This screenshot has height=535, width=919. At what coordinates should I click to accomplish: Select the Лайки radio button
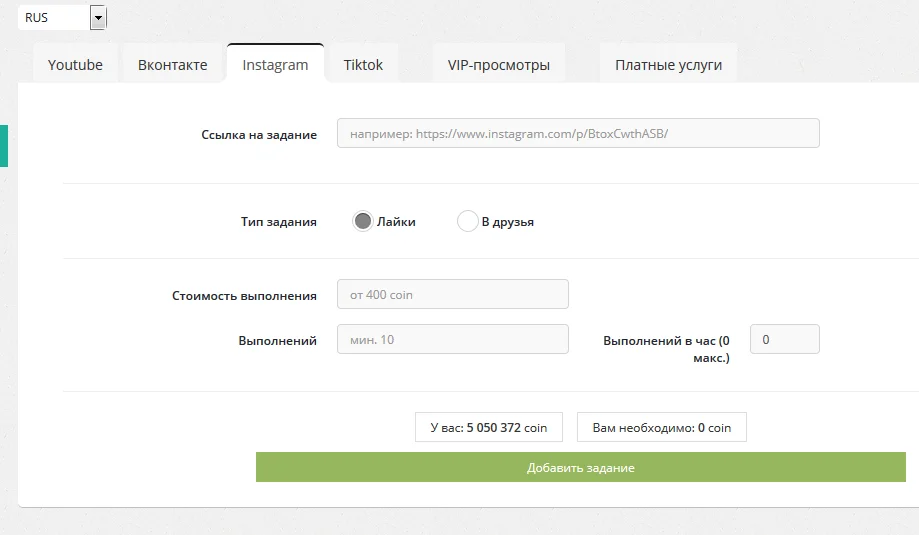point(363,221)
